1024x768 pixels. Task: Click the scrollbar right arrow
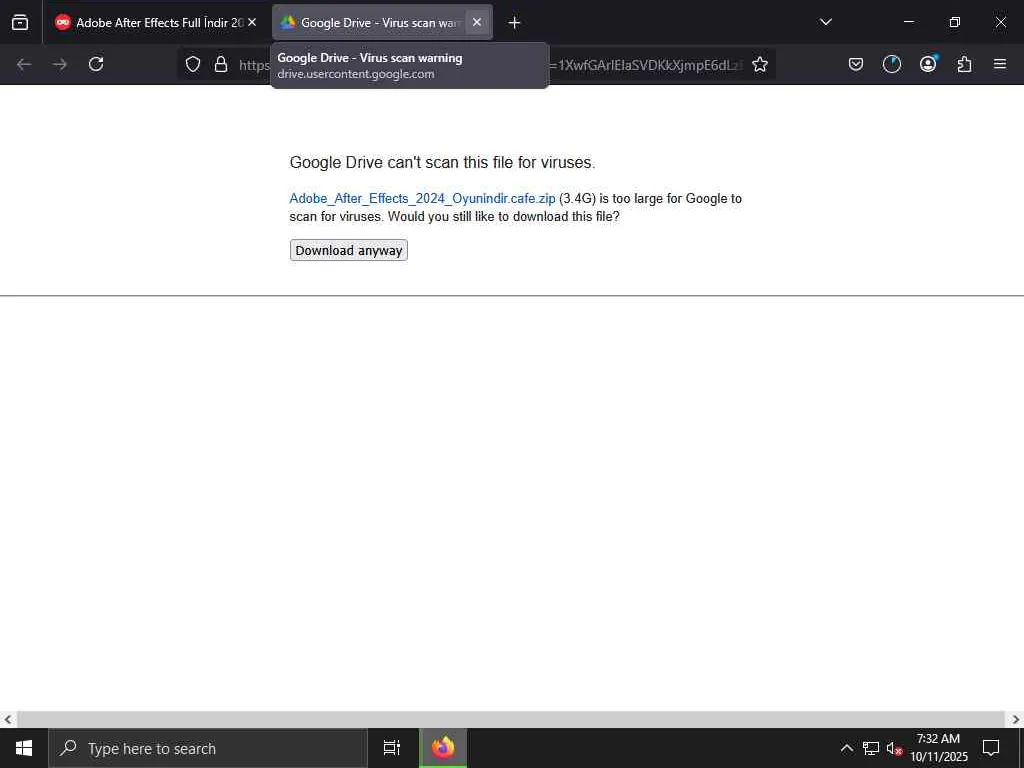[x=1016, y=720]
